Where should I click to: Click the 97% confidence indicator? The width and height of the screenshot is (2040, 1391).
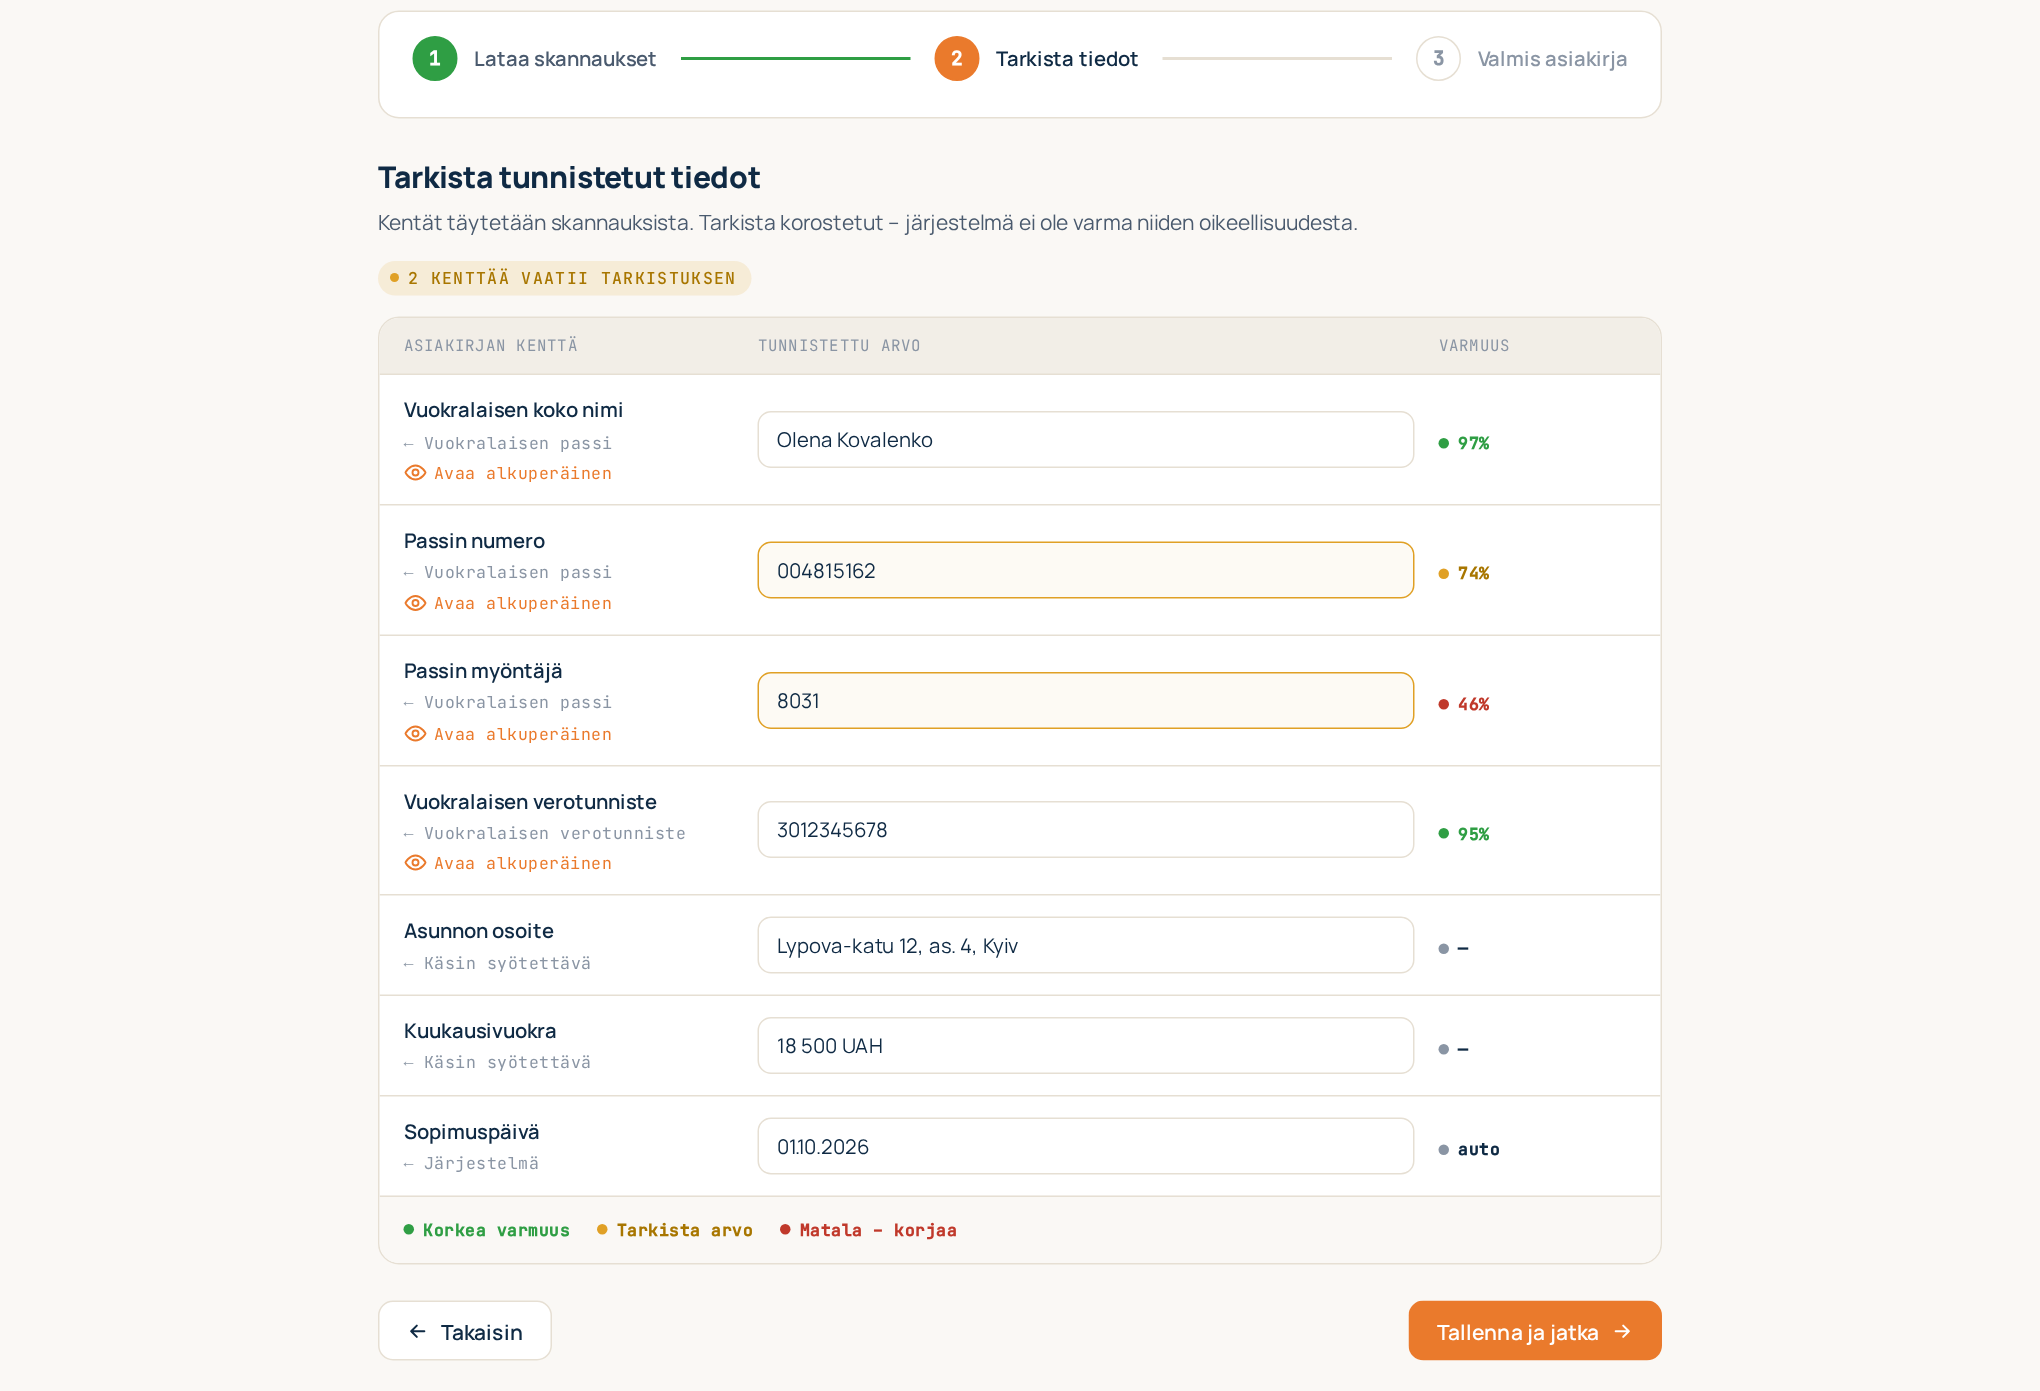[x=1464, y=443]
